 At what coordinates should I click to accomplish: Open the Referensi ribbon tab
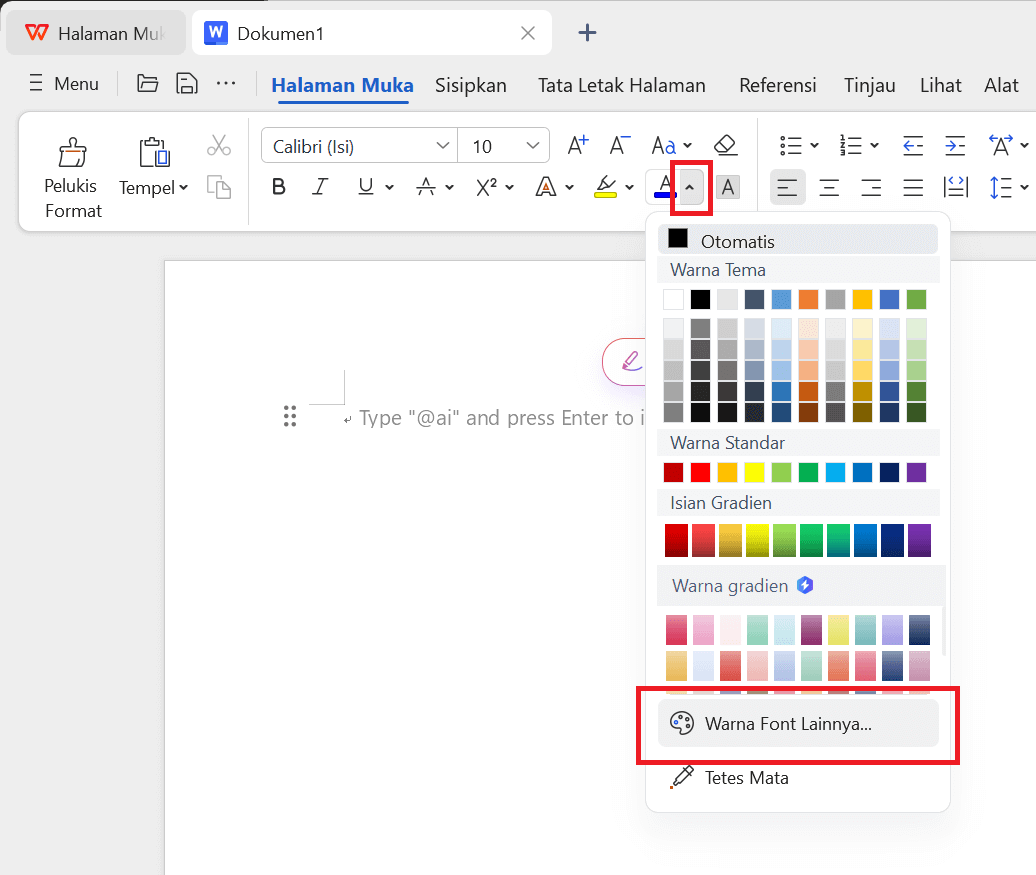778,85
